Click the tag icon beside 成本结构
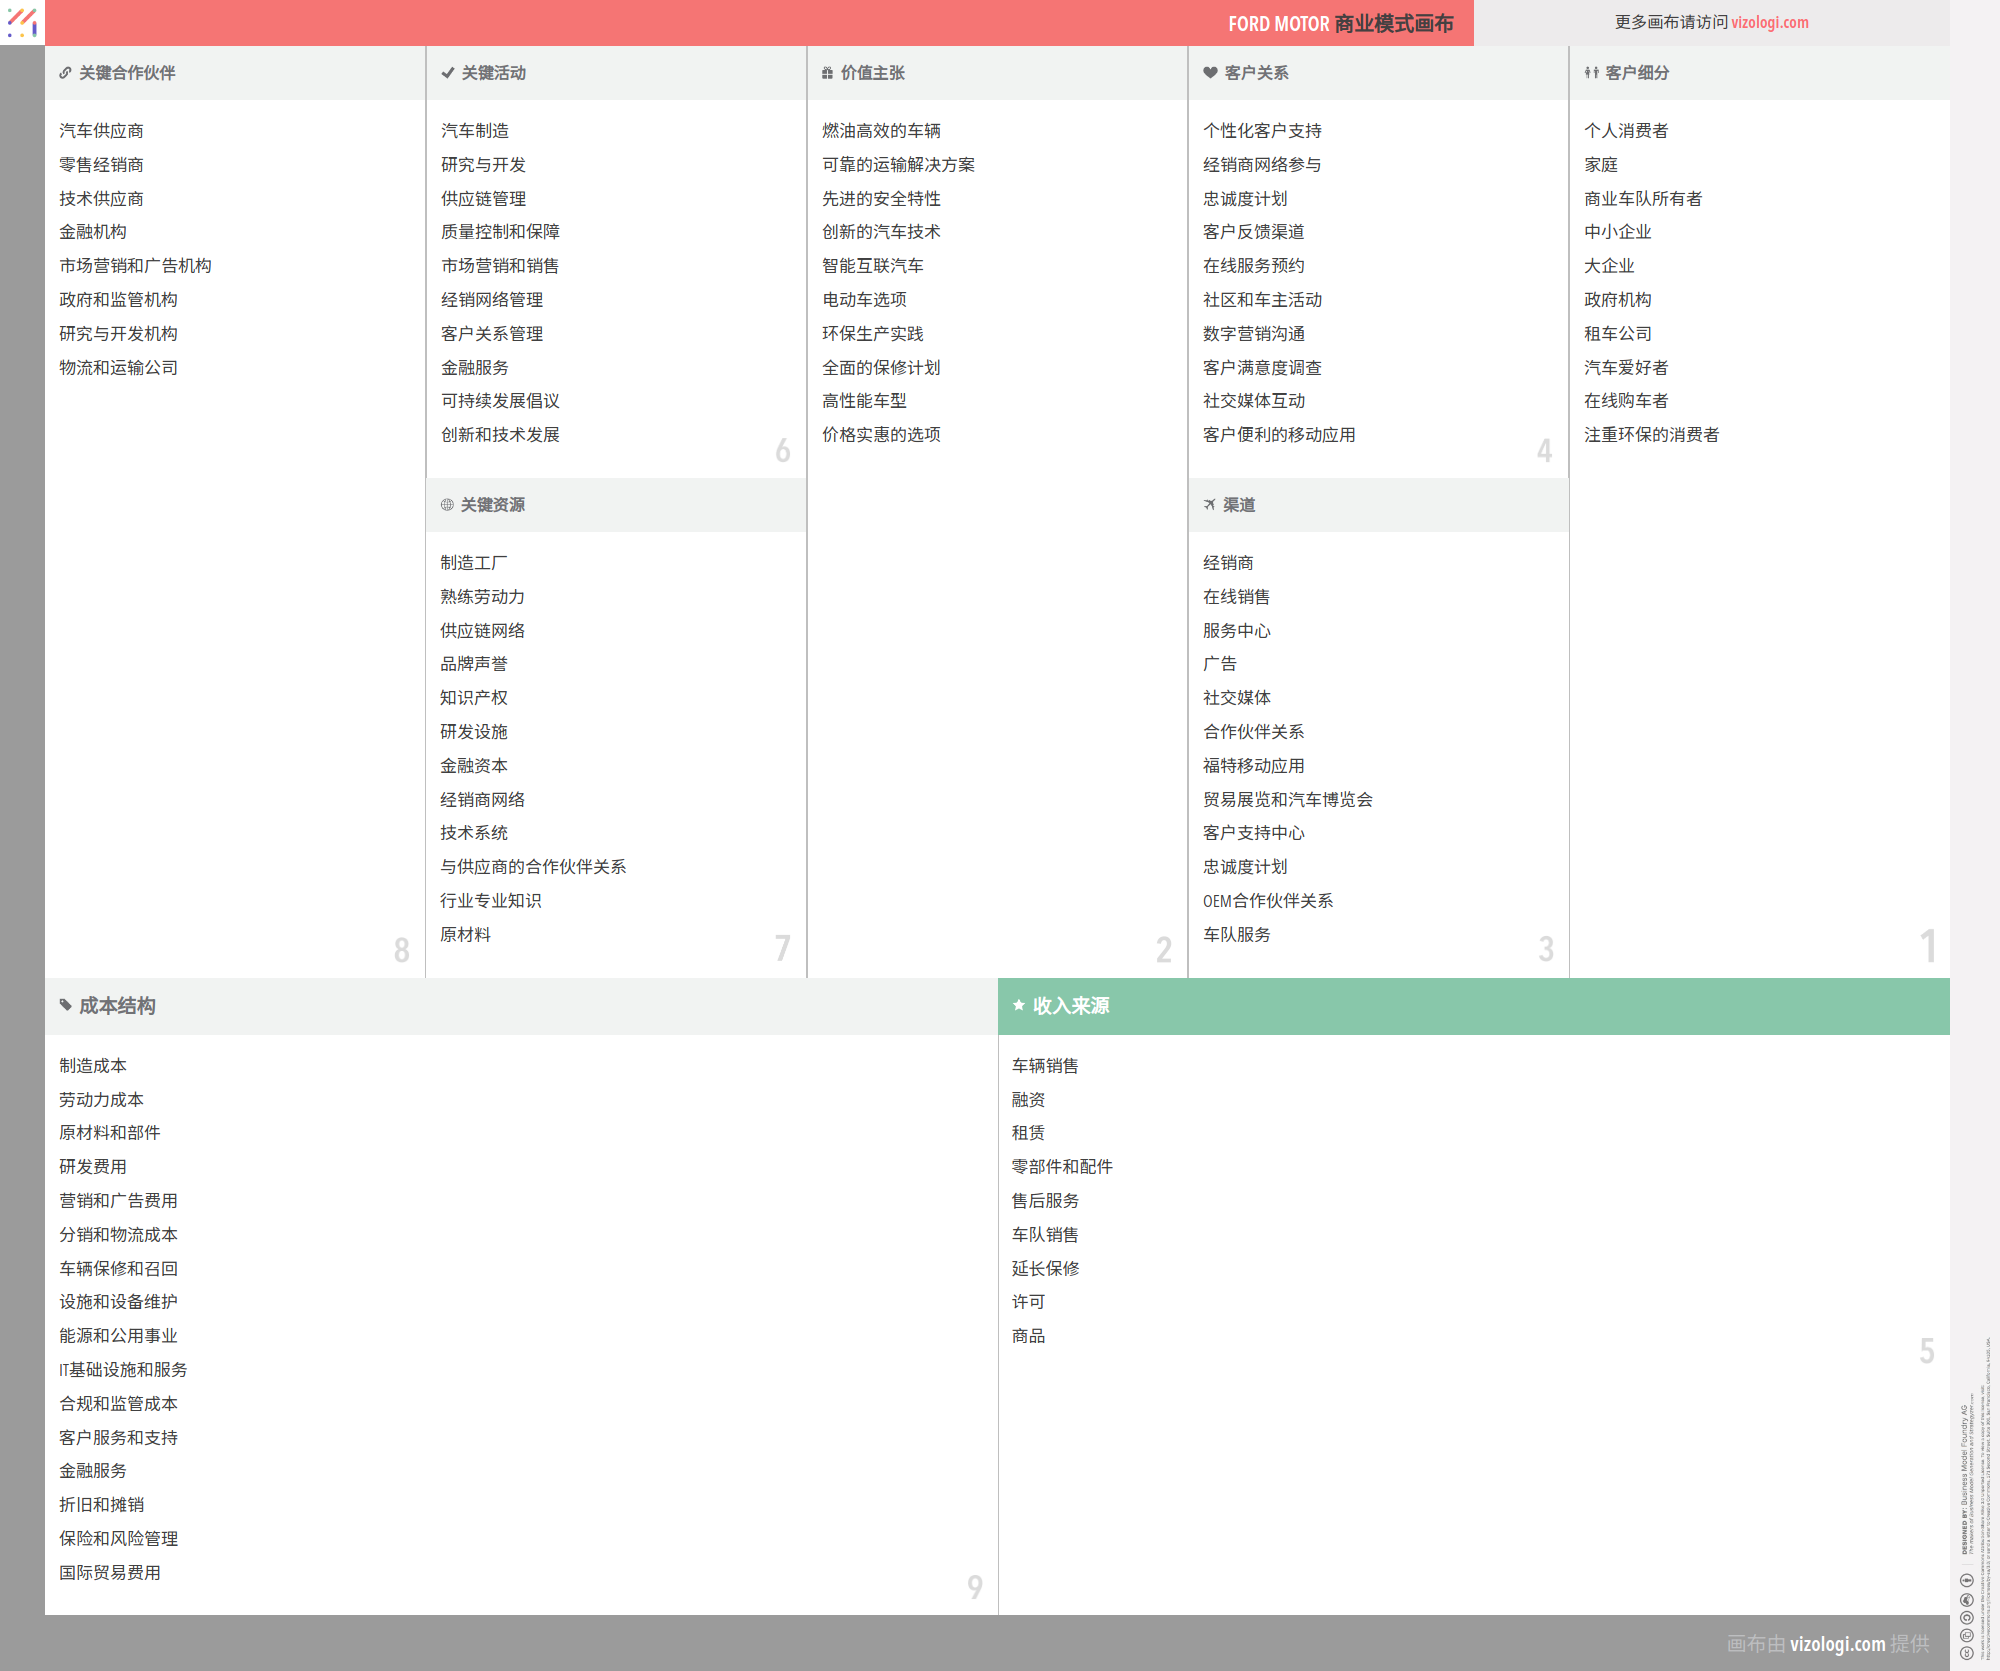The image size is (2000, 1671). pos(66,1005)
